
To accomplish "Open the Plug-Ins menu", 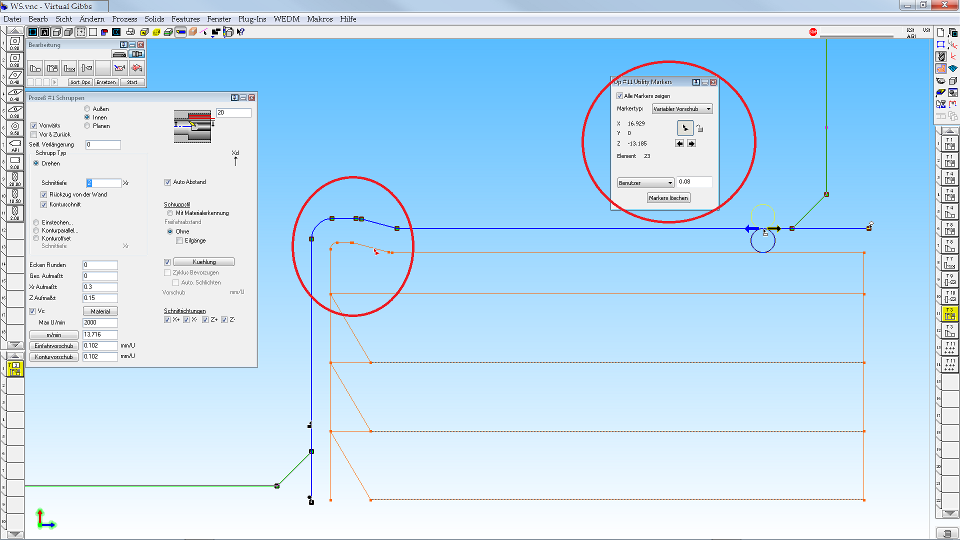I will (x=252, y=19).
